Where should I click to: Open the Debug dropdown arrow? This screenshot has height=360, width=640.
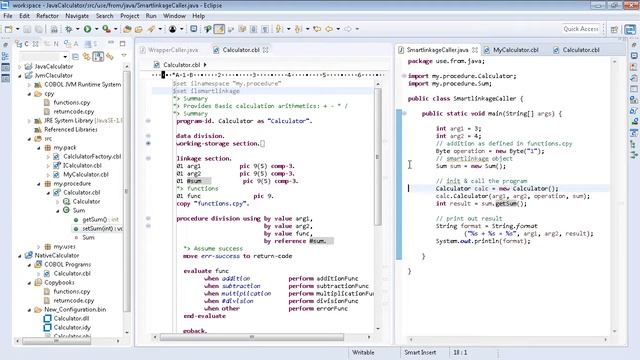(77, 29)
